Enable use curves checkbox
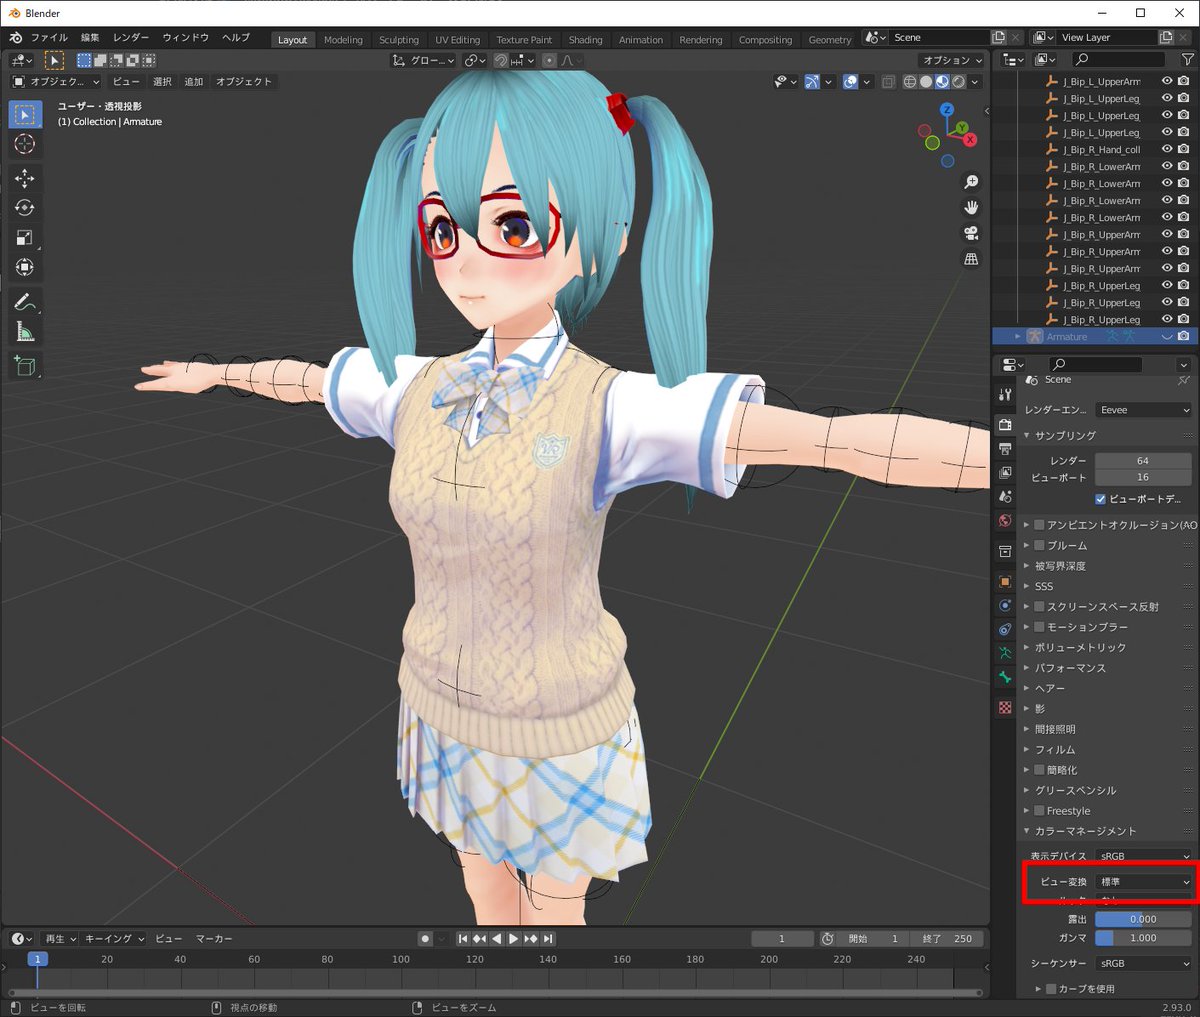Screen dimensions: 1200x1017 point(1051,989)
